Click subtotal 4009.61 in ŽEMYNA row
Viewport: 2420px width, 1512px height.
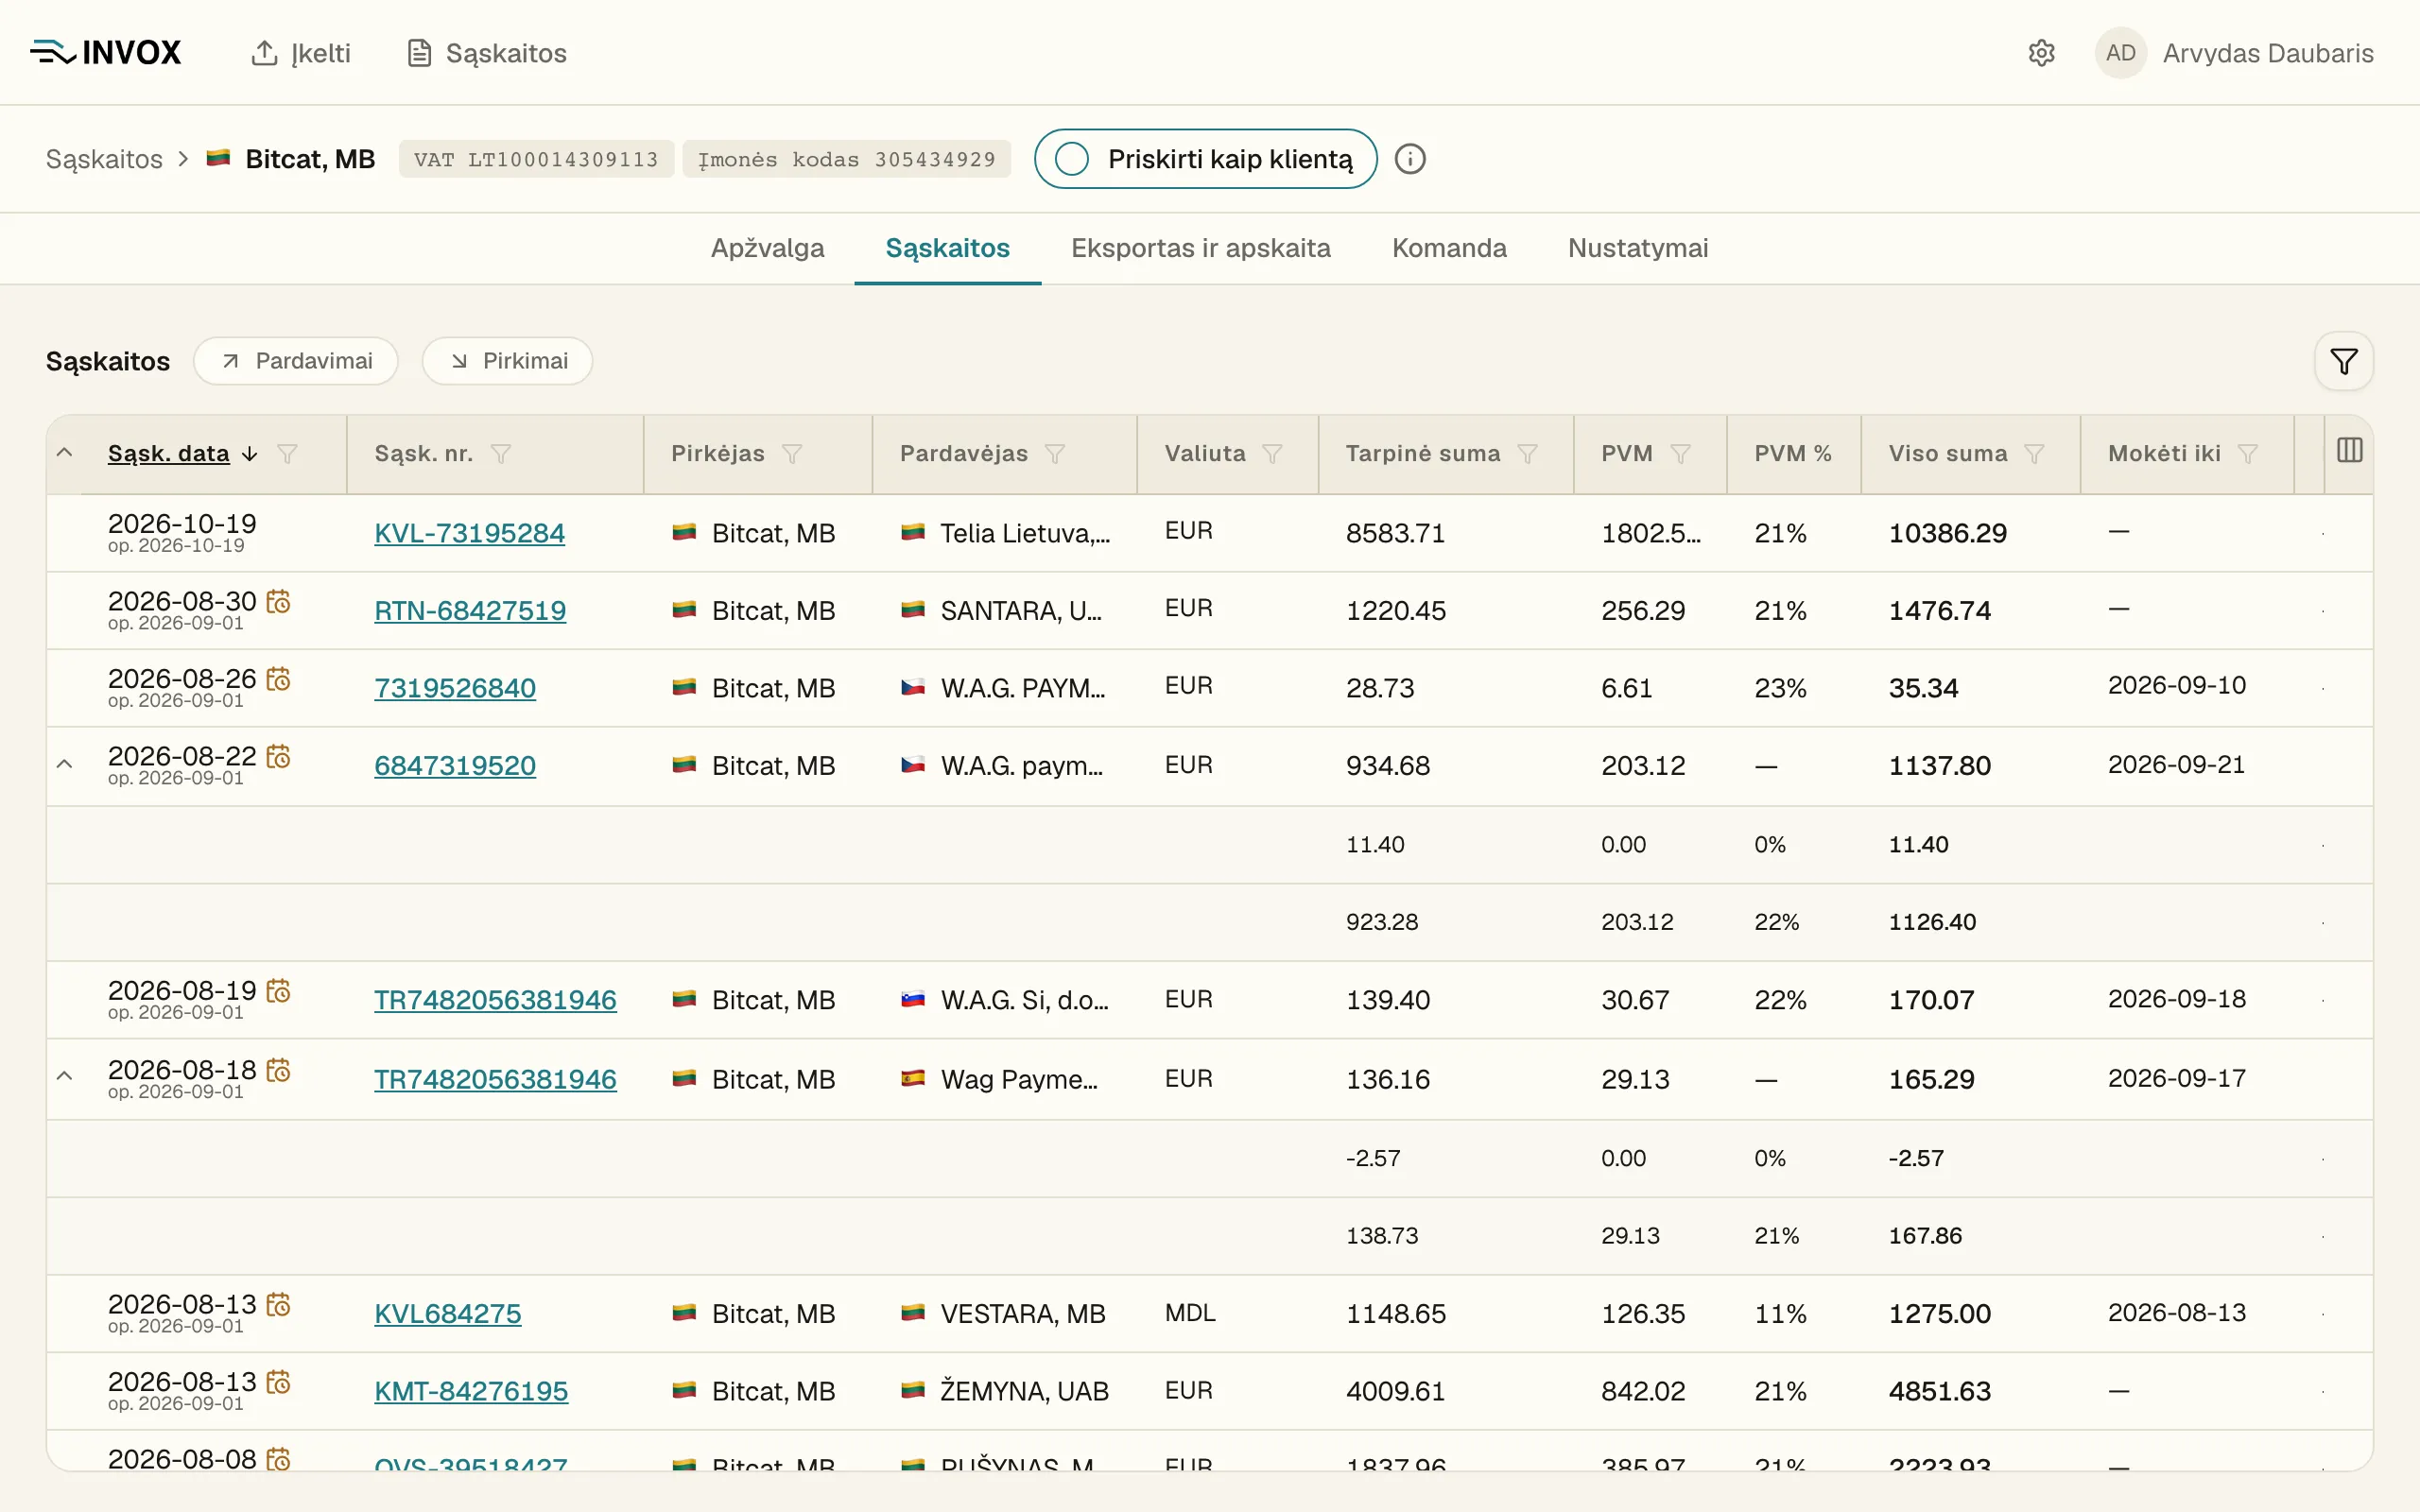click(1395, 1391)
